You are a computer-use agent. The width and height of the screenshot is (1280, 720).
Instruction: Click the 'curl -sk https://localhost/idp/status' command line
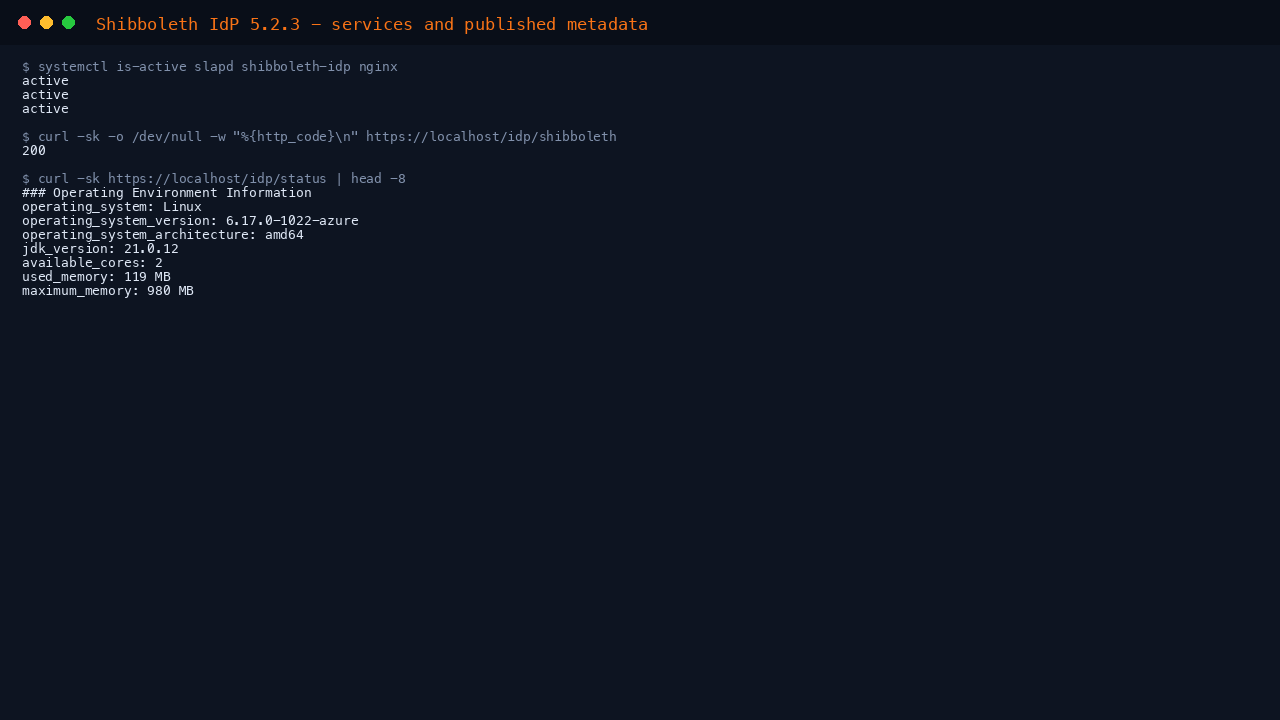click(x=214, y=179)
